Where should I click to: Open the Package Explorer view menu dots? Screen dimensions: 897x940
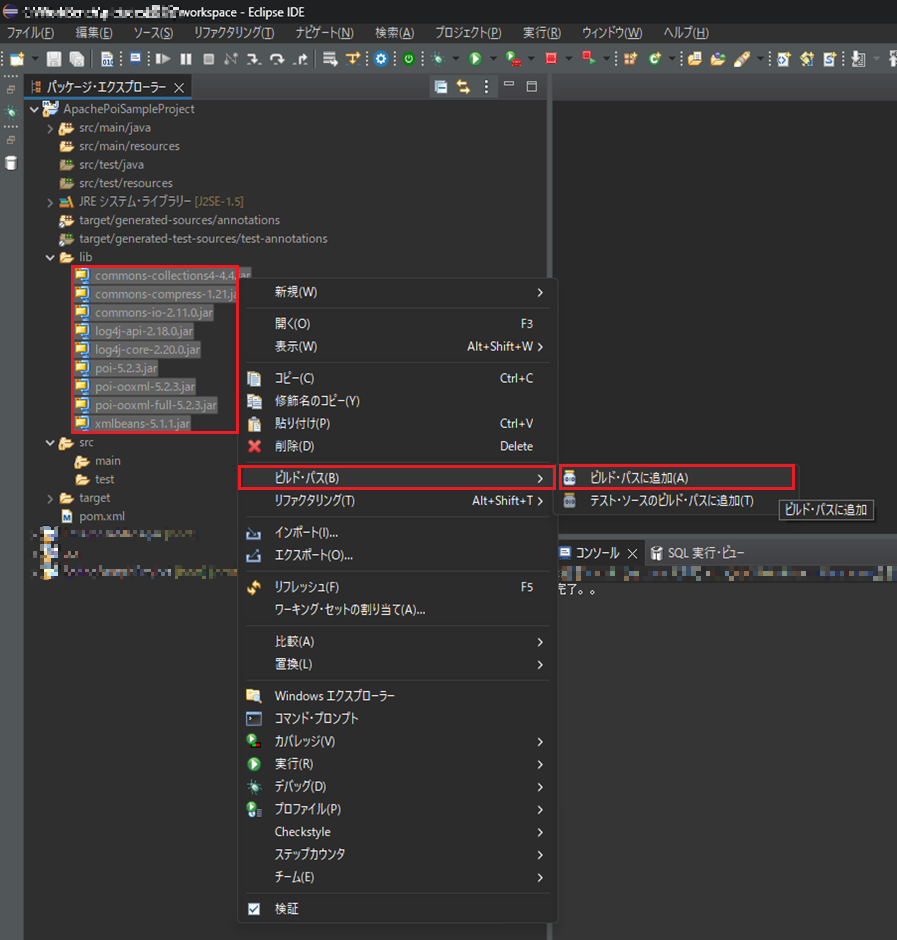pyautogui.click(x=486, y=87)
